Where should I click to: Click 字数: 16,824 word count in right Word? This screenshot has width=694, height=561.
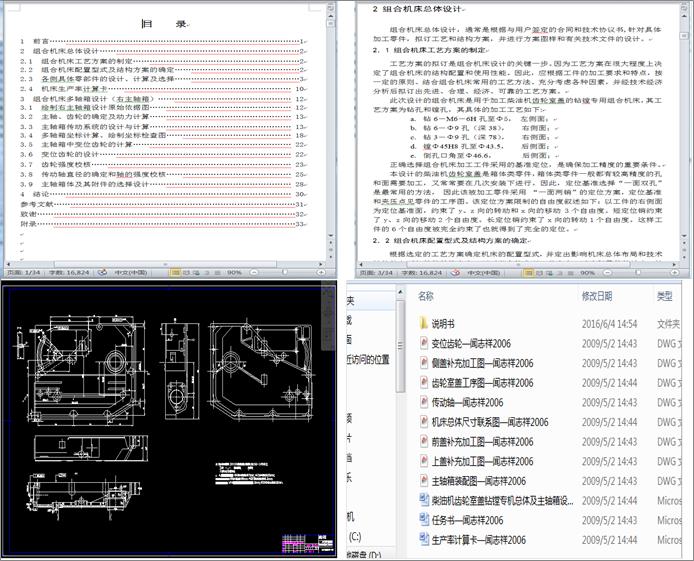pos(422,273)
